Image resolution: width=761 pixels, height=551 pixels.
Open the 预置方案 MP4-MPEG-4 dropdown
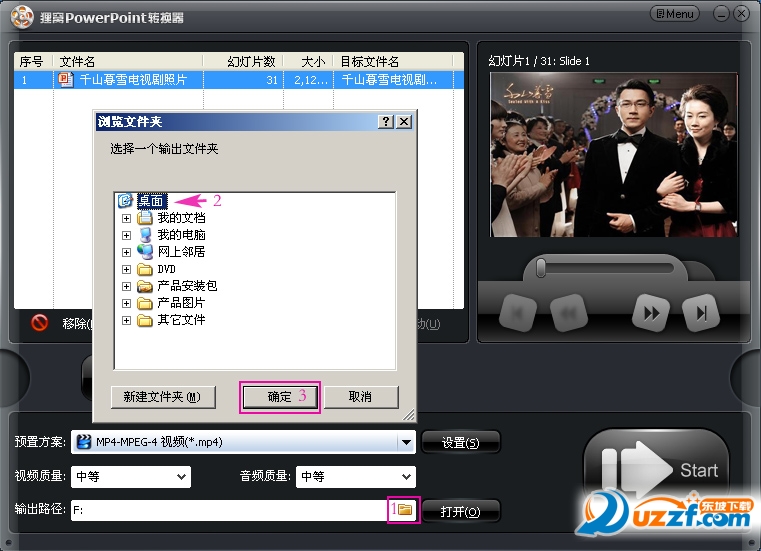tap(406, 442)
